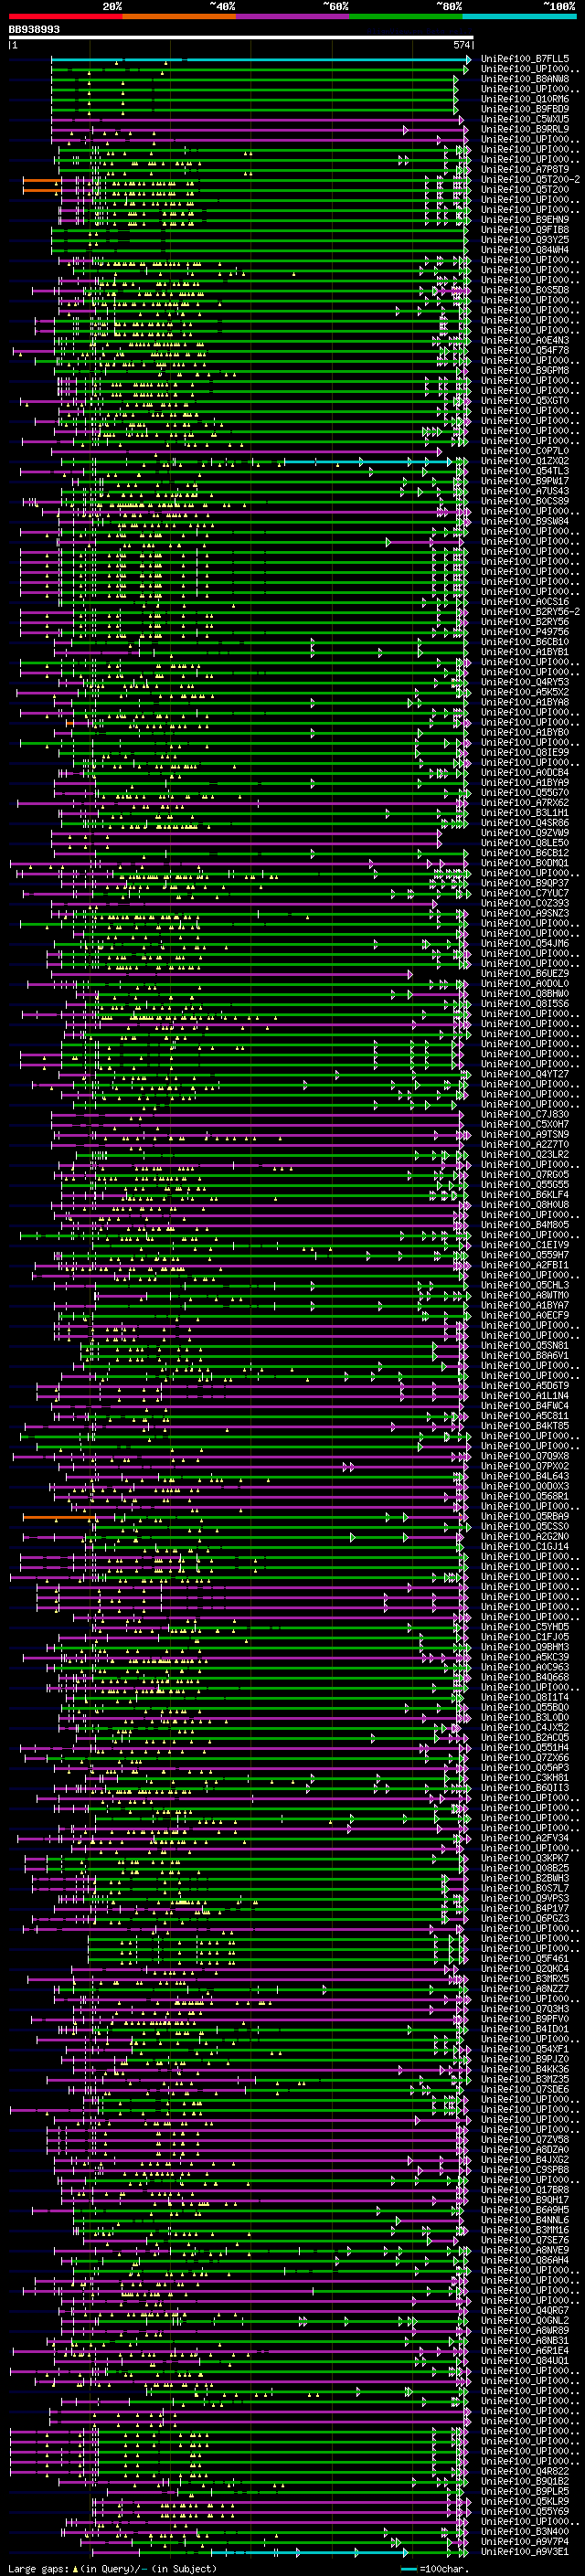585x2576 pixels.
Task: Click hit name UniRef100_B3L0D0
Action: tap(525, 1718)
